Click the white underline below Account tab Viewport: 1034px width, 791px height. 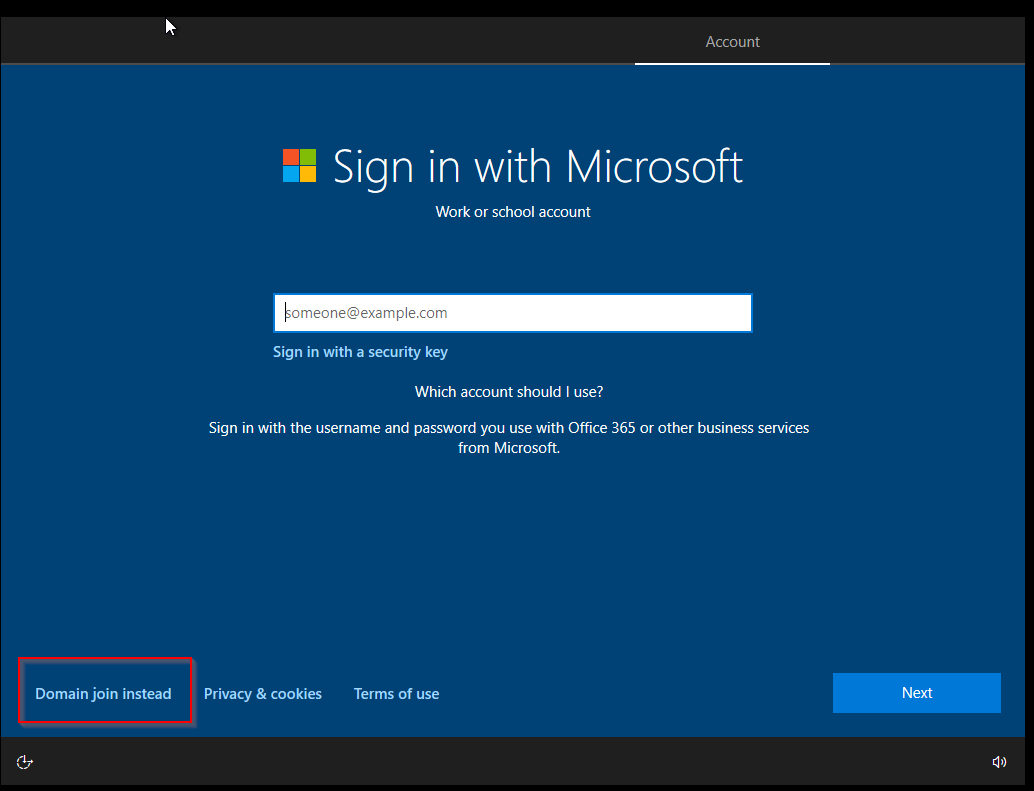tap(732, 63)
